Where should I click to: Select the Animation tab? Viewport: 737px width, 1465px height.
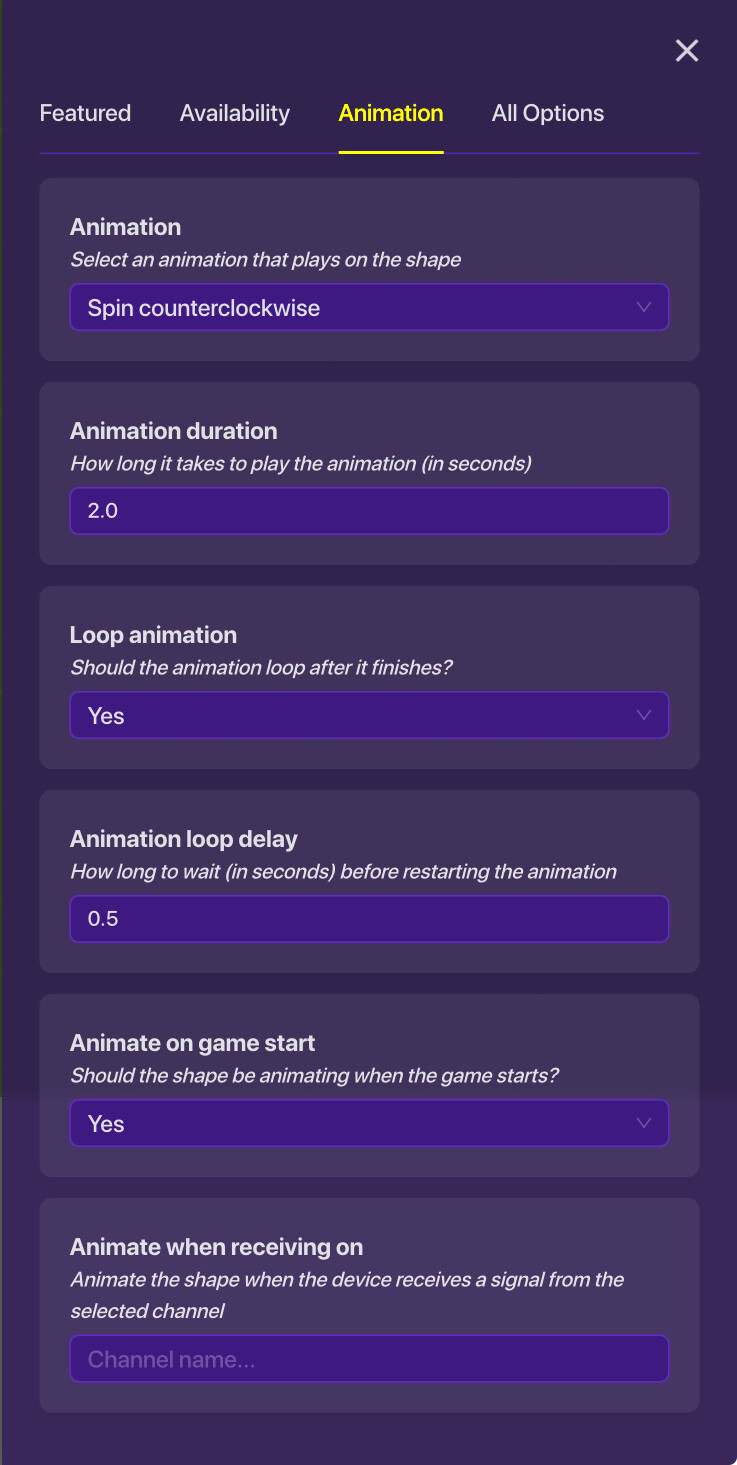[391, 113]
